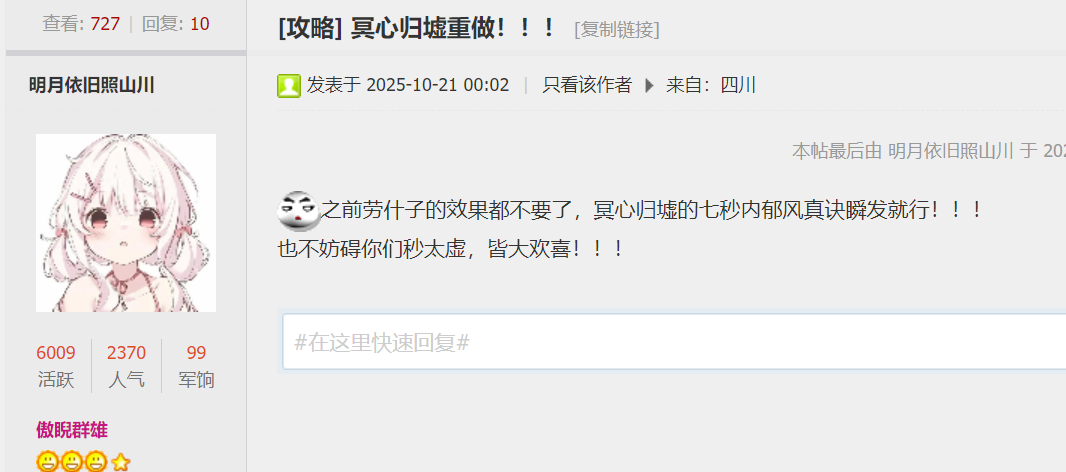Click the 99 军饷 stat
Image resolution: width=1066 pixels, height=472 pixels.
196,366
